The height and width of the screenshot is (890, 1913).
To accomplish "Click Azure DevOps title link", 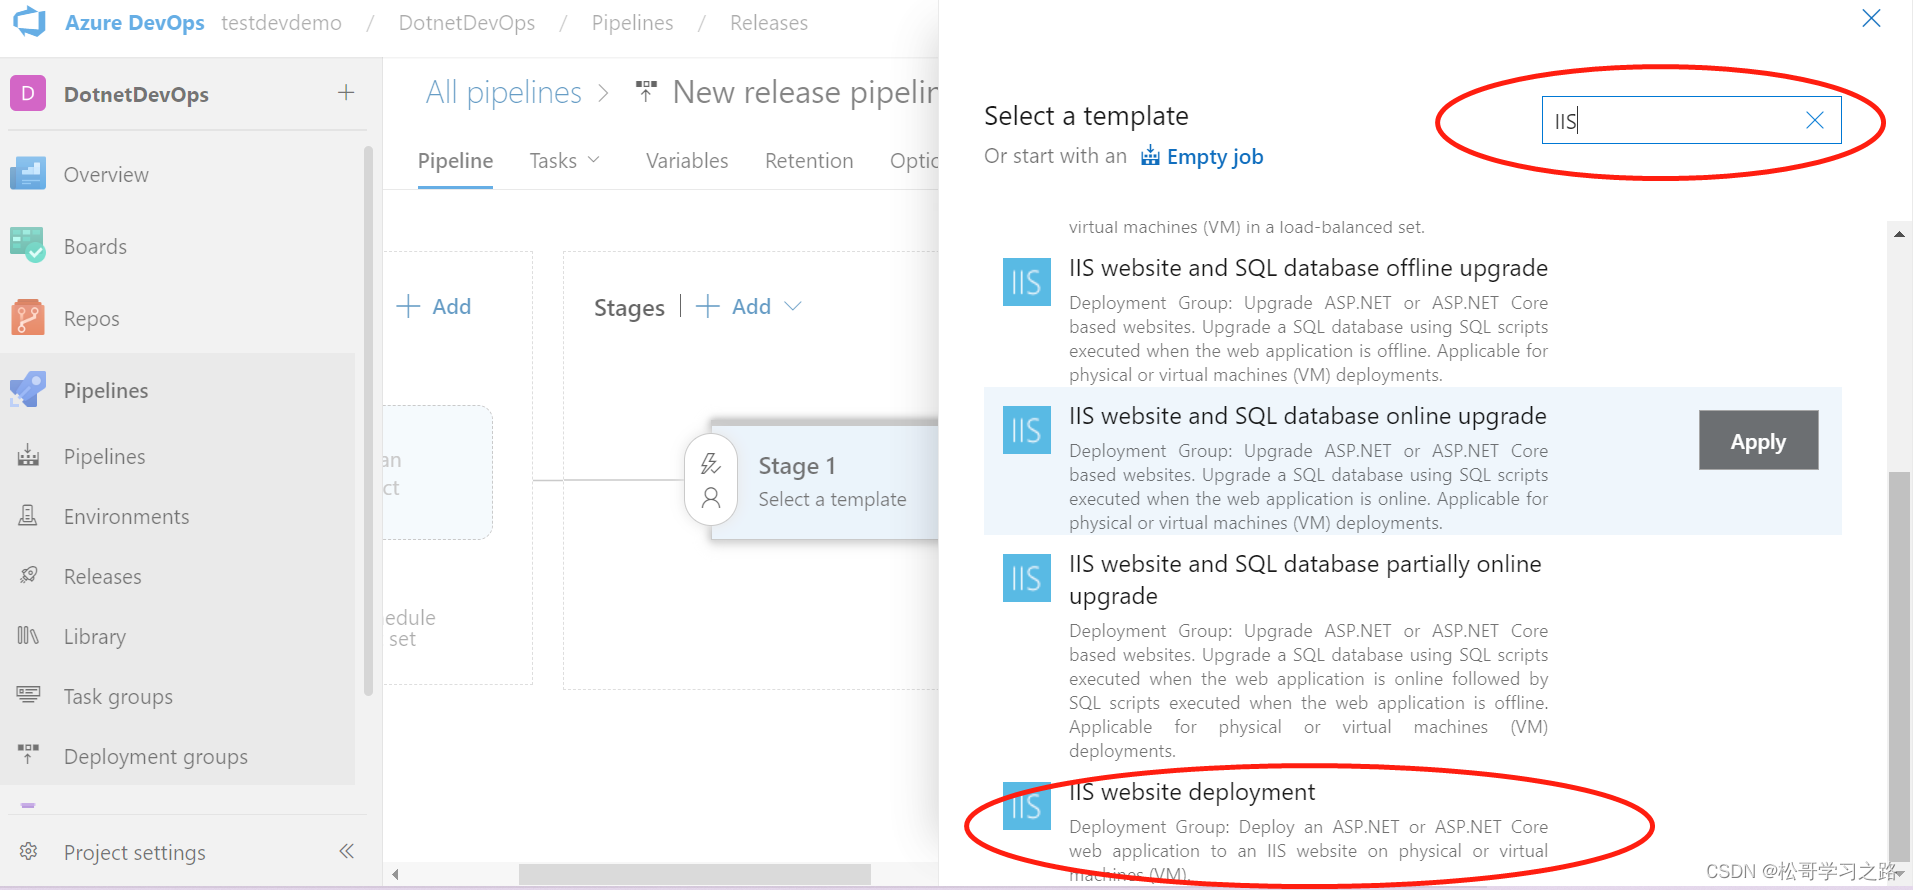I will click(134, 22).
